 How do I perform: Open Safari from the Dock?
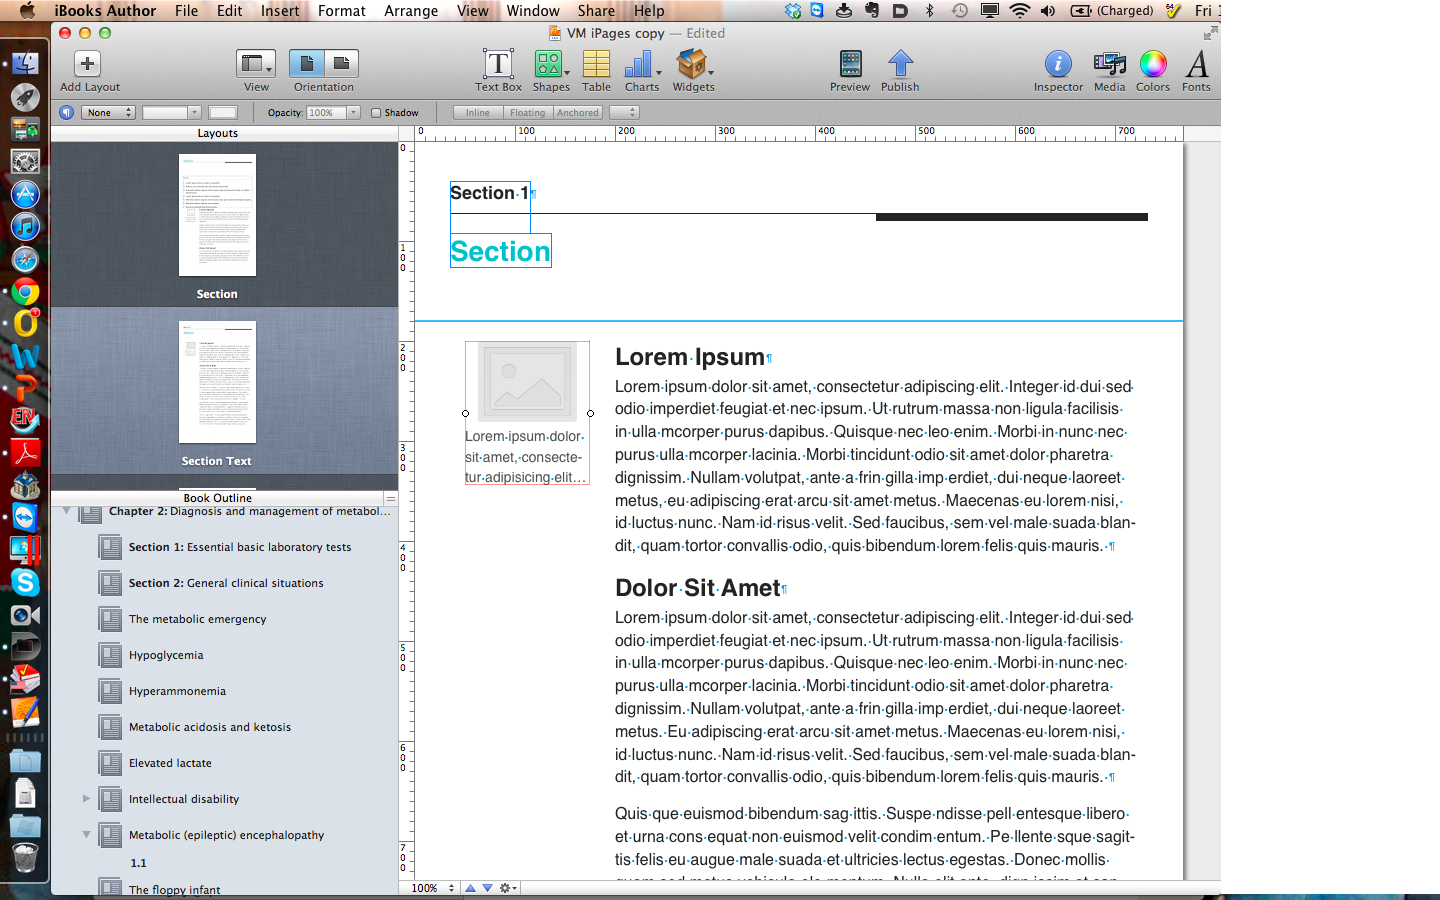tap(25, 260)
